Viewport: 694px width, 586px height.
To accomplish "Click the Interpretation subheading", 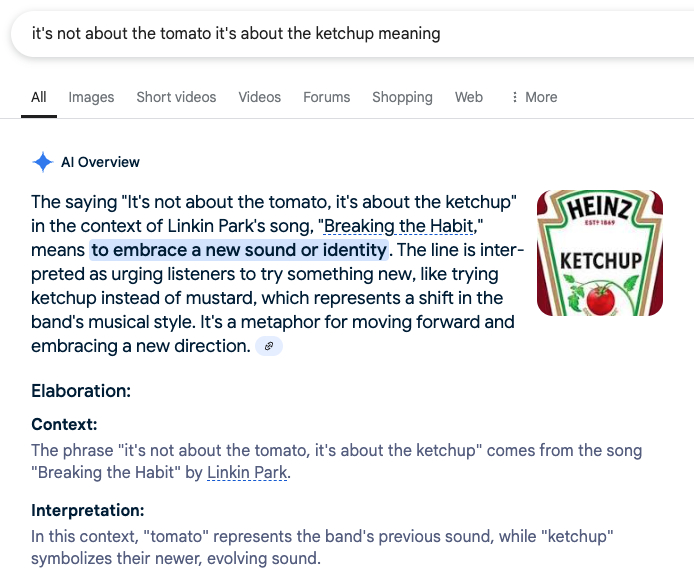I will click(x=88, y=510).
